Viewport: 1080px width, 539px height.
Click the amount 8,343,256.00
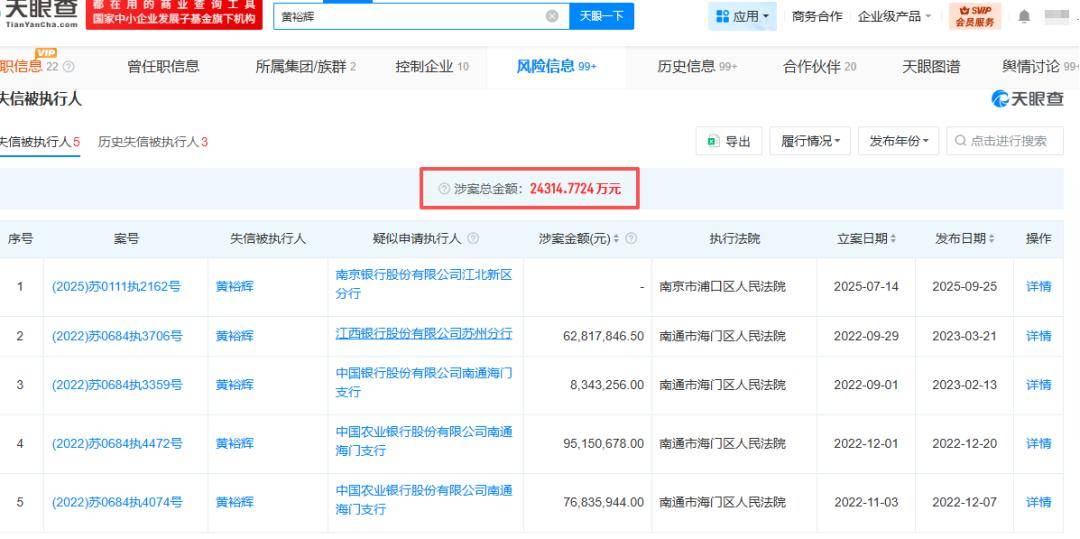click(607, 385)
